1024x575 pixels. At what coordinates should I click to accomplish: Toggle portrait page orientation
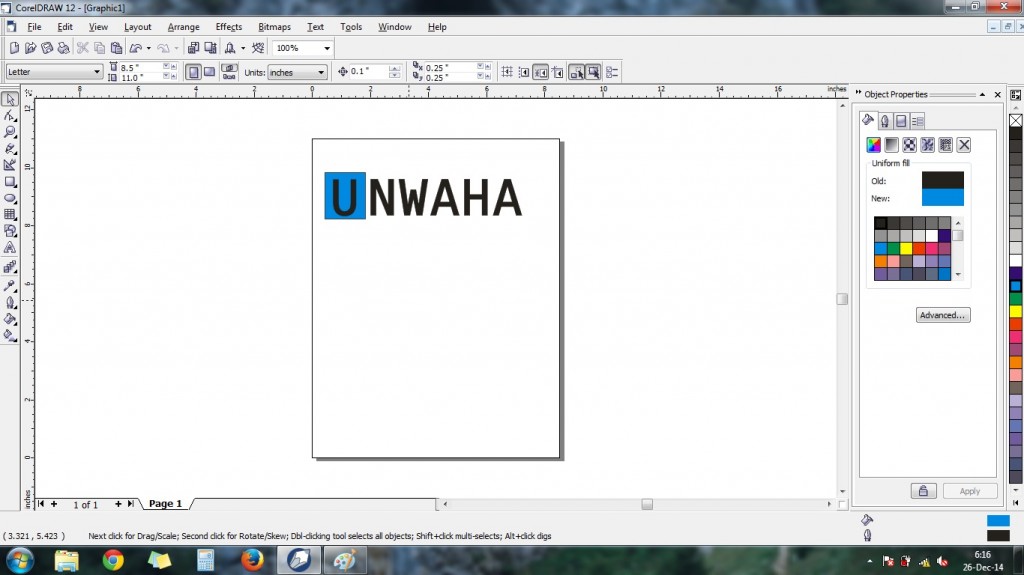193,72
